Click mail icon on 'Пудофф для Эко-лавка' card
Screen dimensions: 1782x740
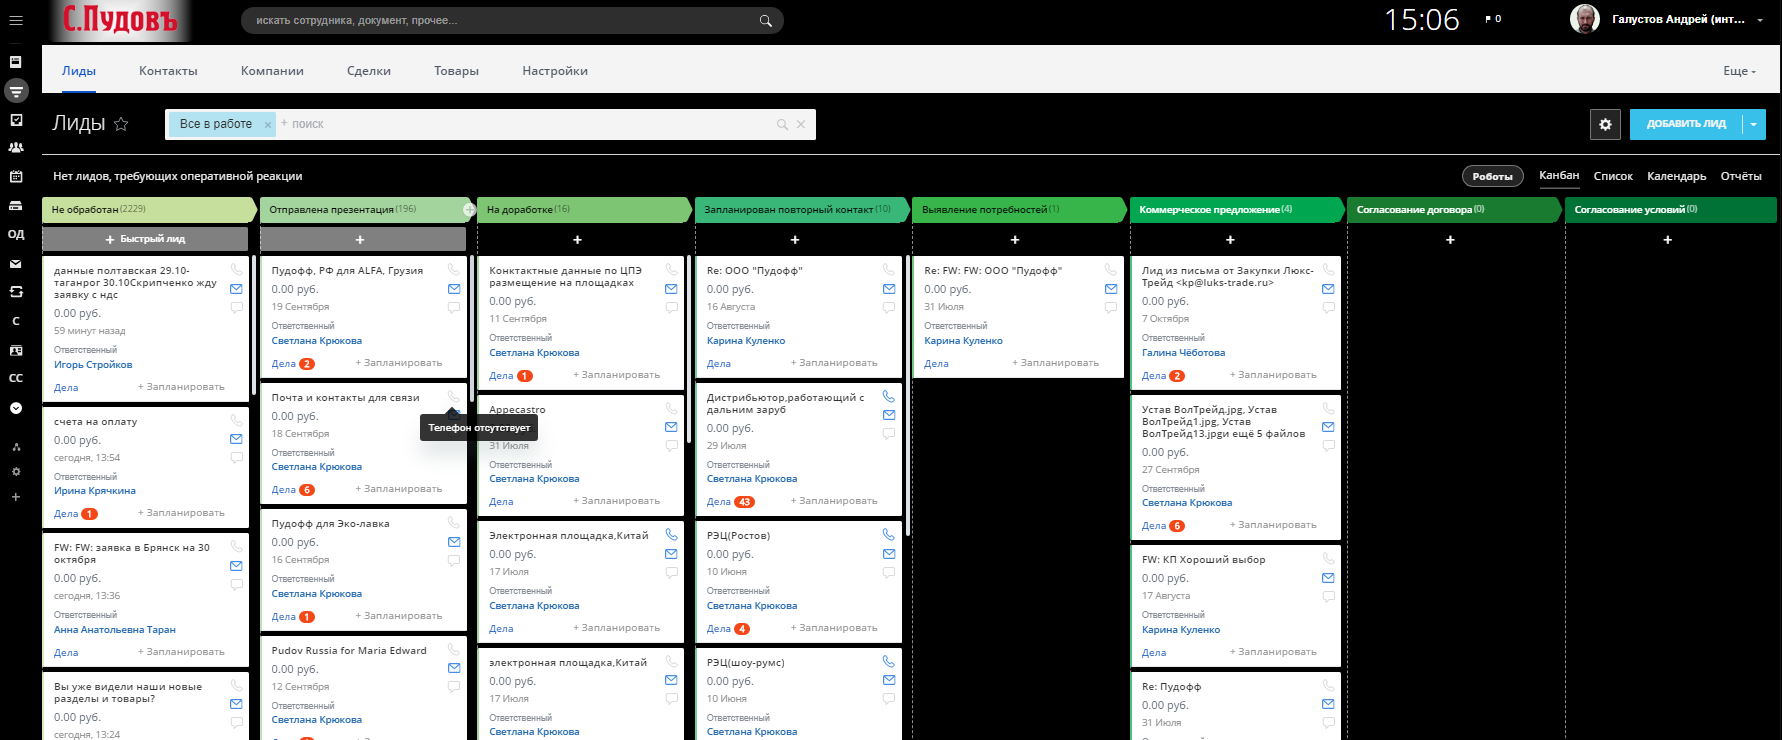(x=454, y=542)
